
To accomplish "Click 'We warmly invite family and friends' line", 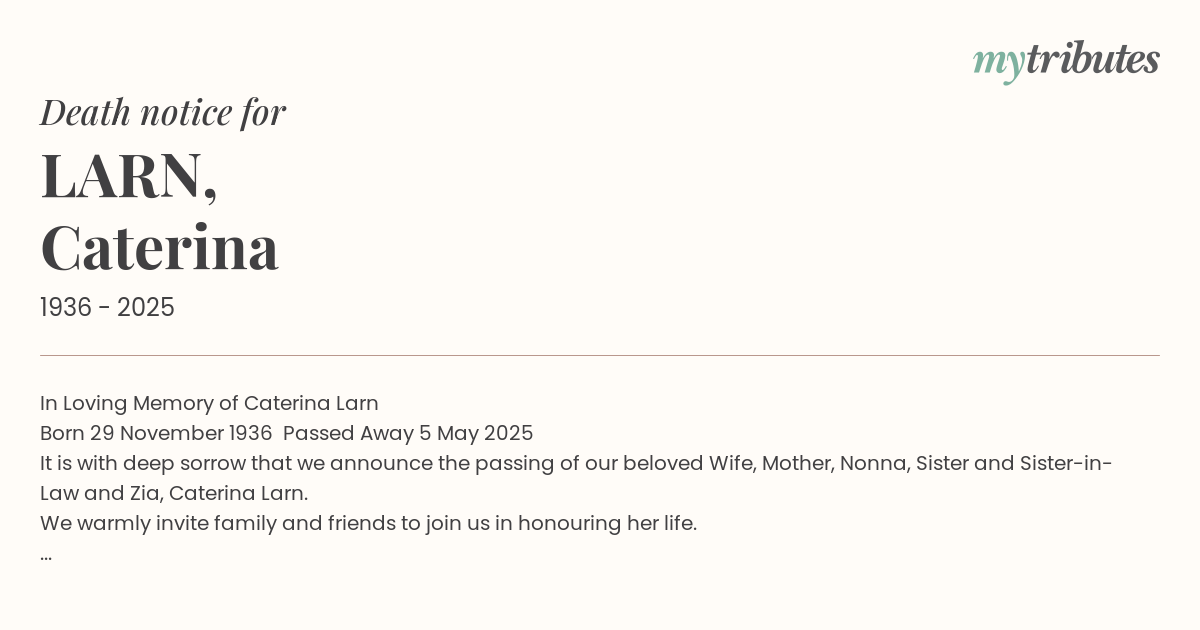I will click(x=368, y=523).
